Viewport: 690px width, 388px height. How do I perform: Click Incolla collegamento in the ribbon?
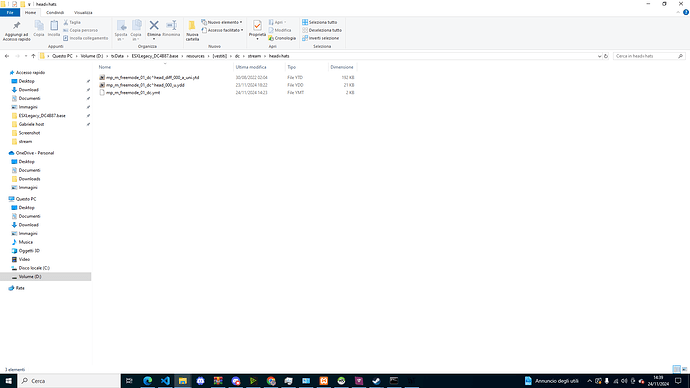click(85, 38)
